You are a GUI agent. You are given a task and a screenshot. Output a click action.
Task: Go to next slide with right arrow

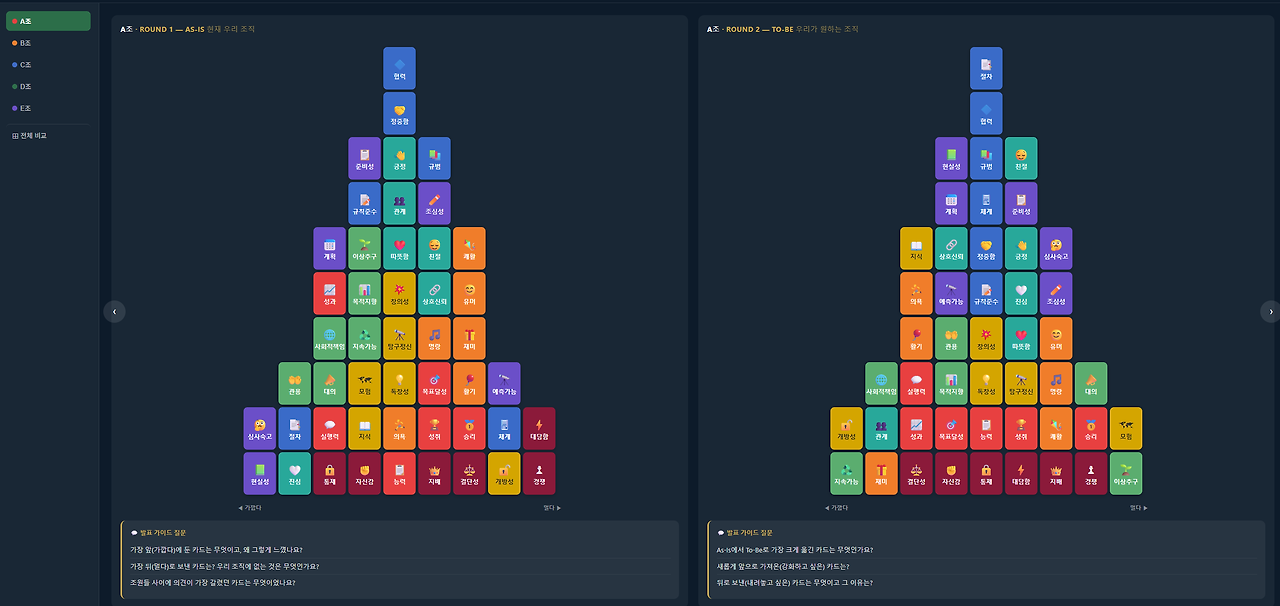pos(1271,311)
